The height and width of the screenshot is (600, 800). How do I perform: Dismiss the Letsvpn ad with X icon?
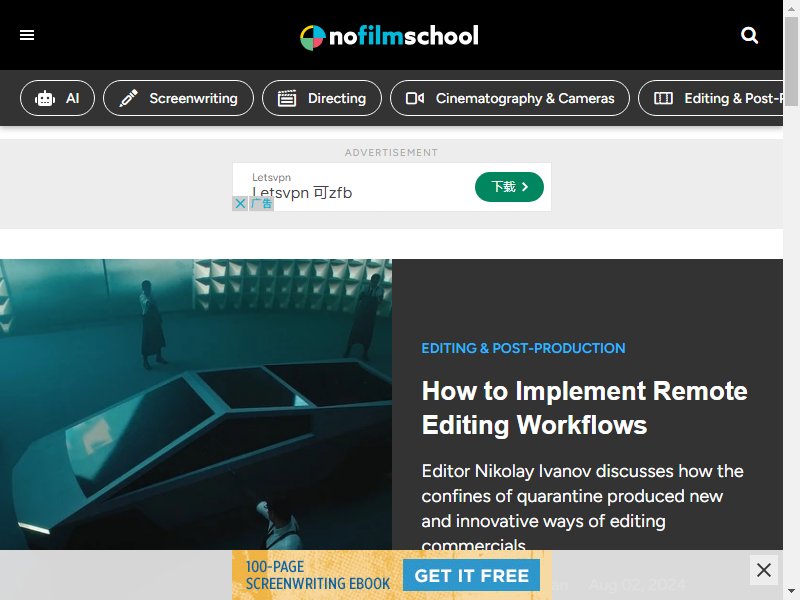coord(240,204)
